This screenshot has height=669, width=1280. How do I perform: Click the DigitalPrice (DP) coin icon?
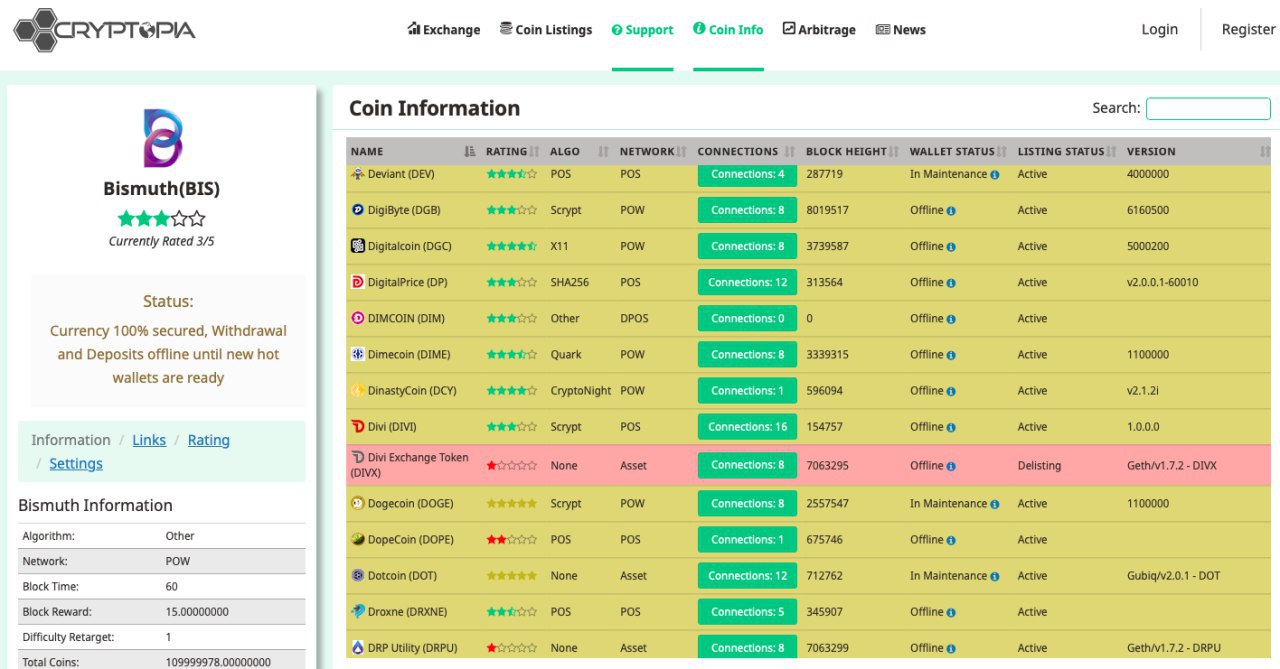tap(358, 282)
